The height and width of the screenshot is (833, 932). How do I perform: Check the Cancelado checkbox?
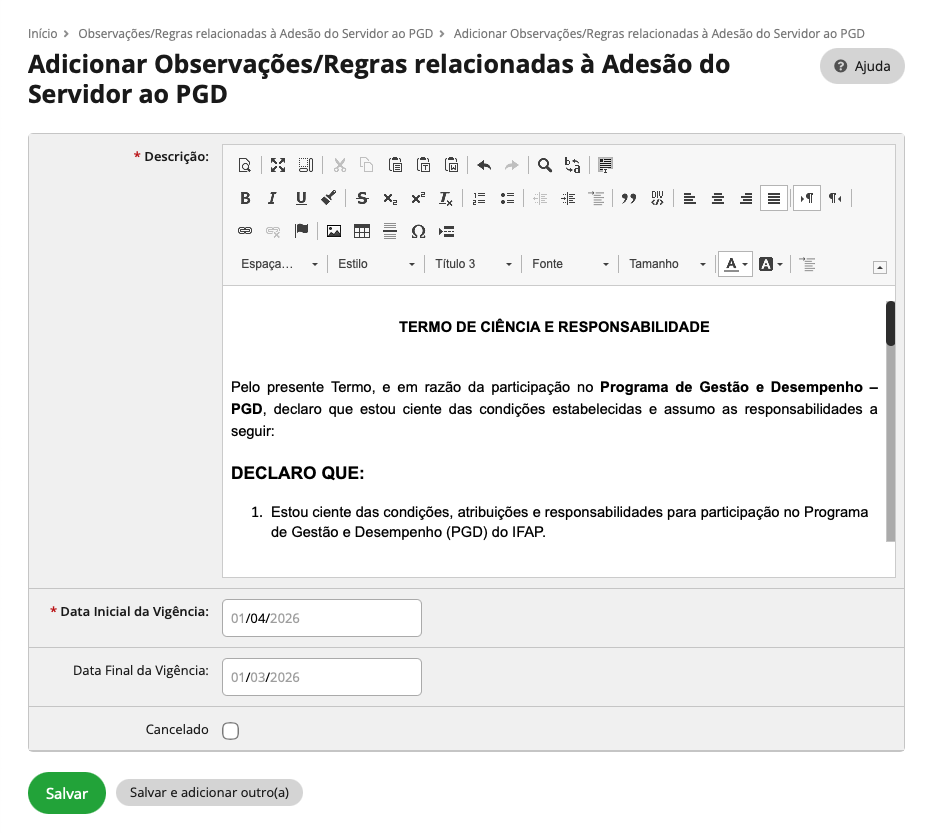pyautogui.click(x=231, y=731)
